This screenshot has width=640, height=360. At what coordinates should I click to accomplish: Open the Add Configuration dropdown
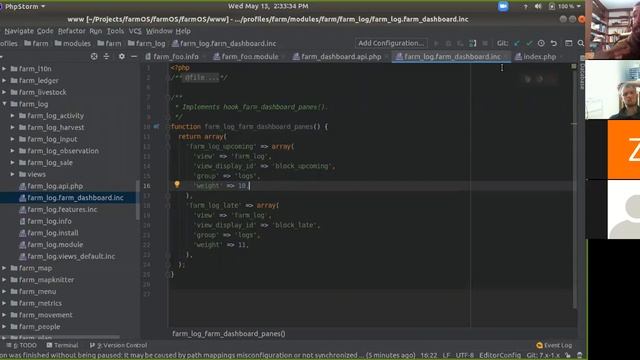(391, 43)
